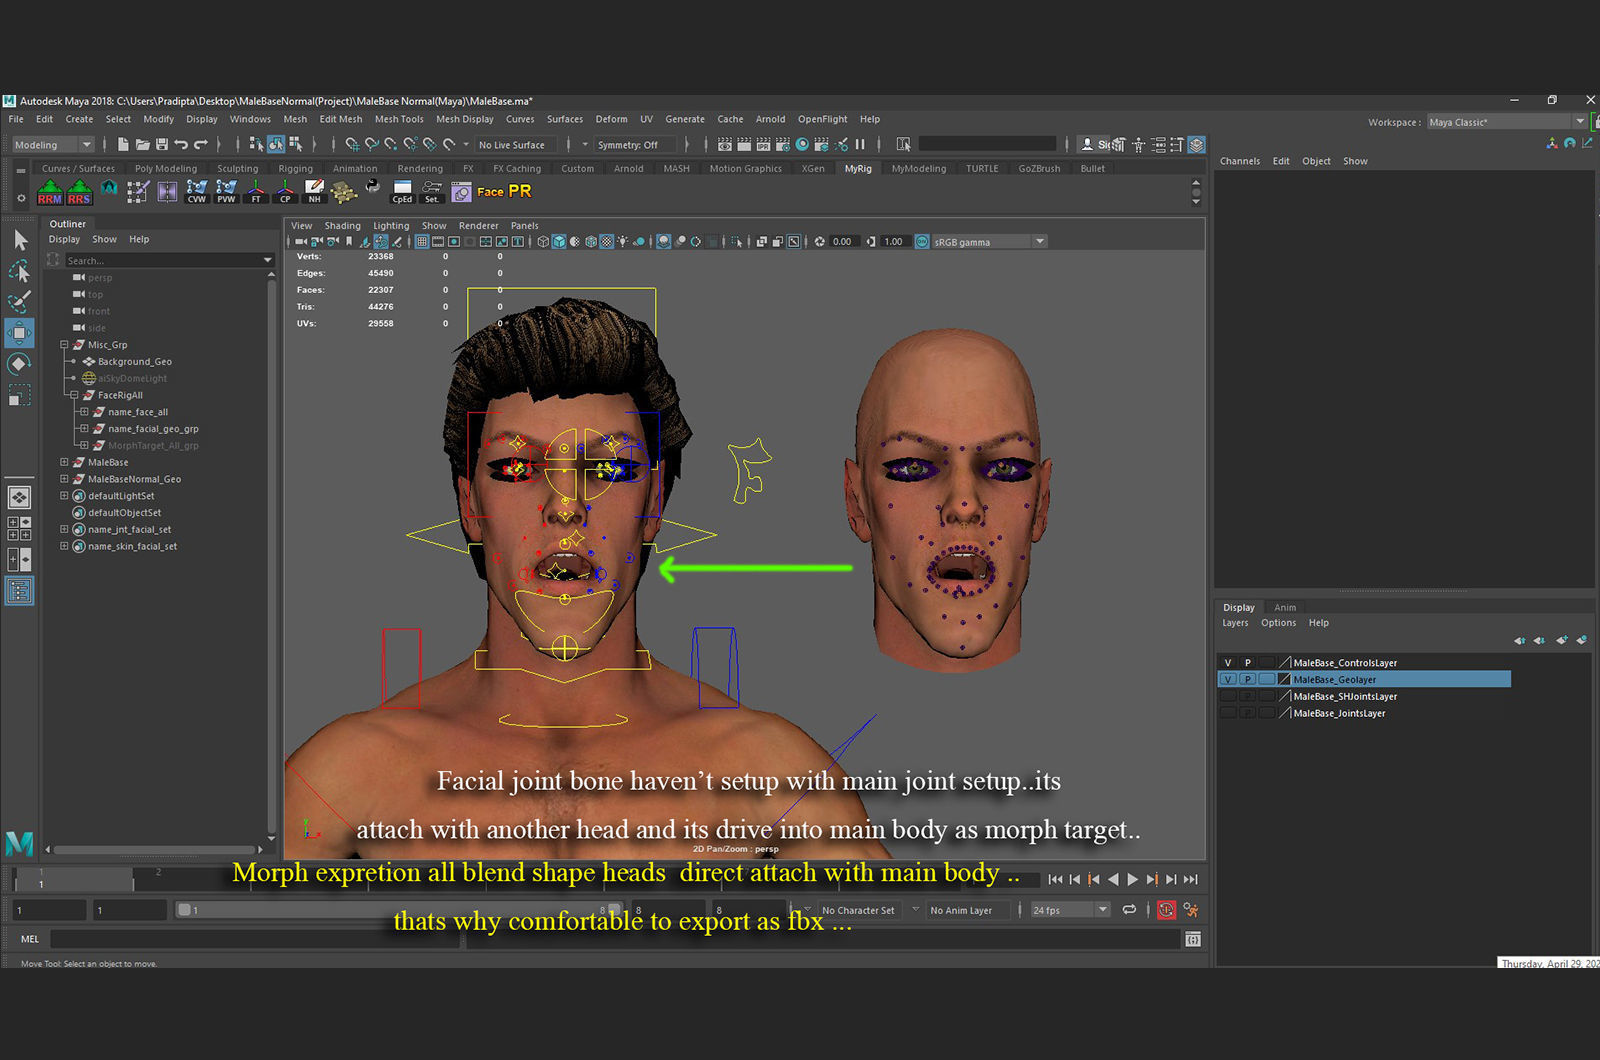Screen dimensions: 1600x1060
Task: Toggle visibility box of MaleBase_SHJointsLayer
Action: tap(1228, 696)
